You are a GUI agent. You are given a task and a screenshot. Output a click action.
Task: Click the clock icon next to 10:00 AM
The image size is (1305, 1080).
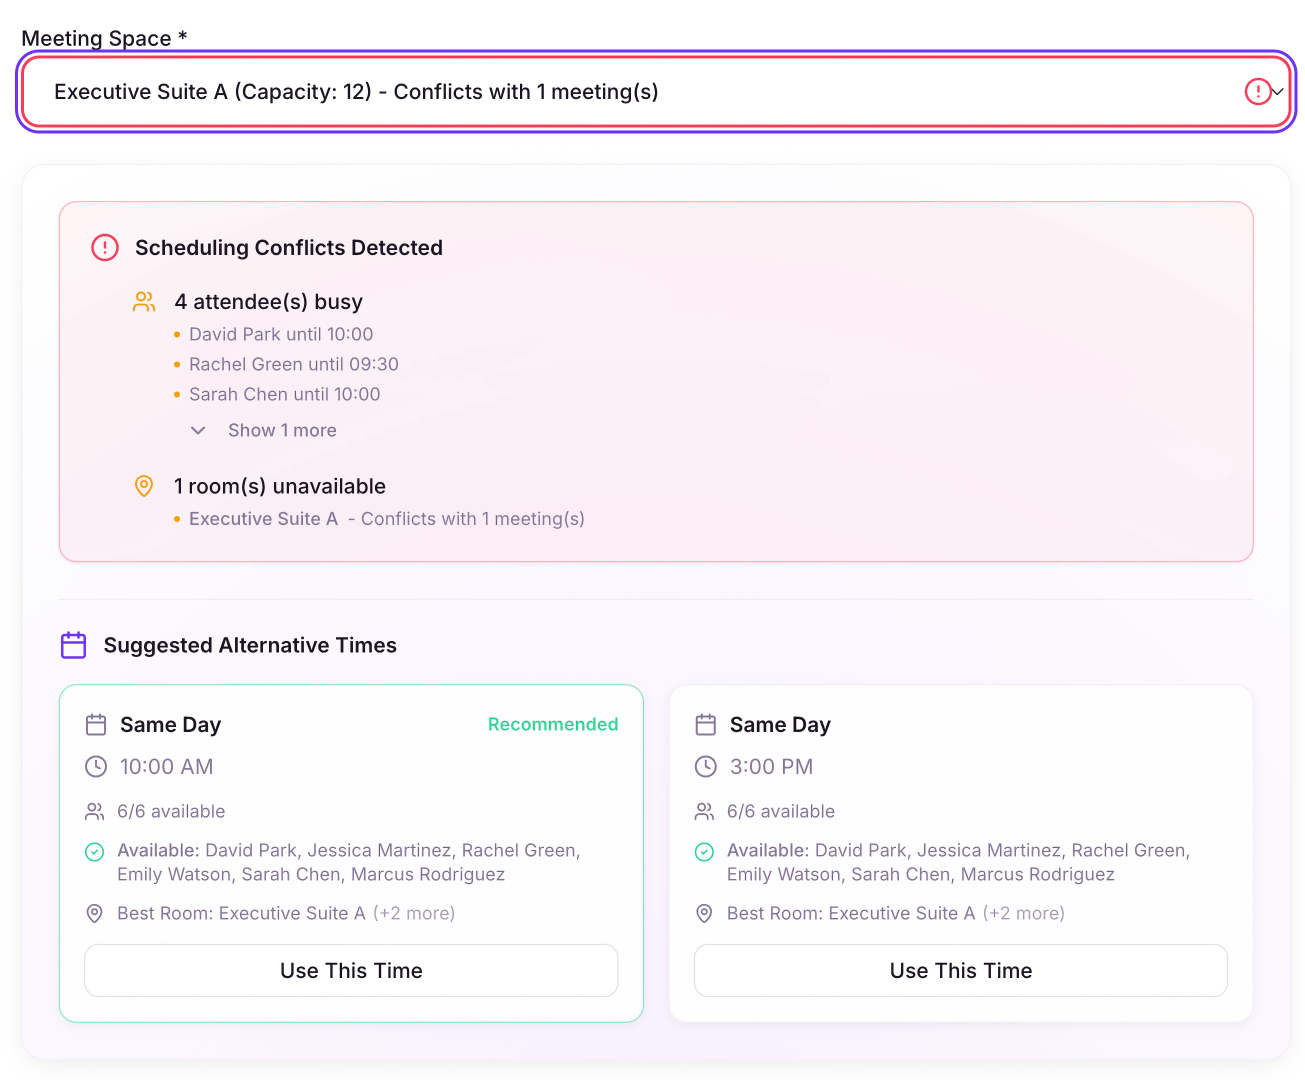[x=95, y=767]
